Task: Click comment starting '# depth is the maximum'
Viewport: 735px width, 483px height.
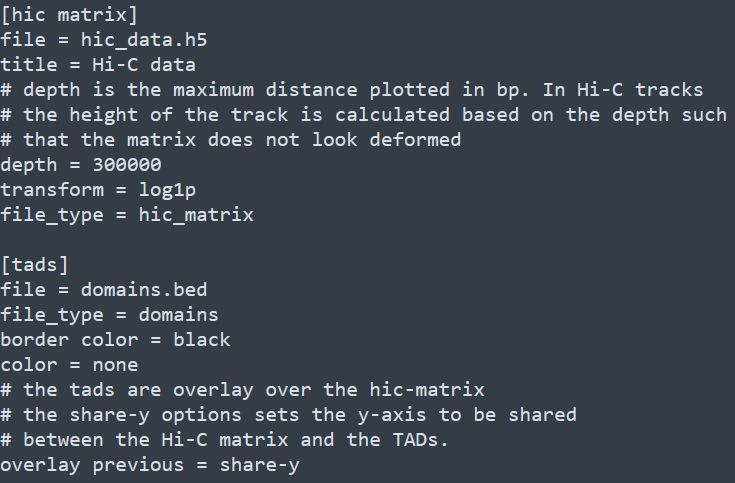Action: 352,90
